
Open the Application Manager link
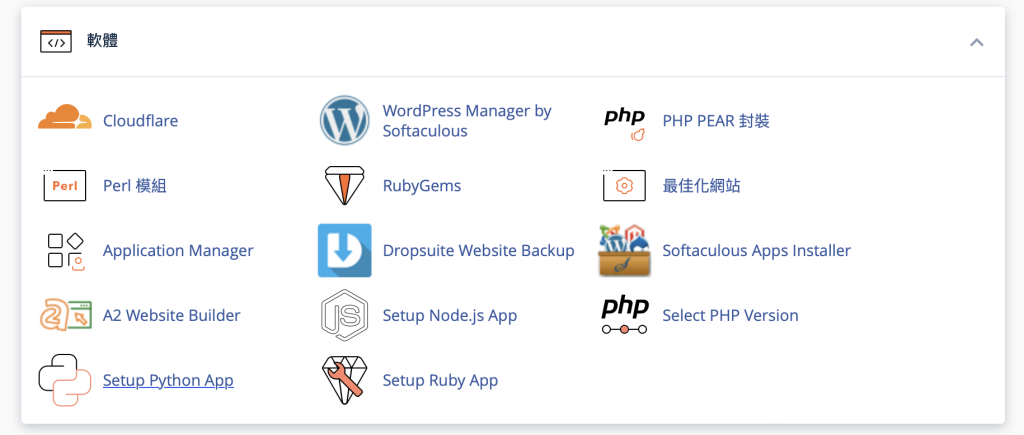point(178,250)
